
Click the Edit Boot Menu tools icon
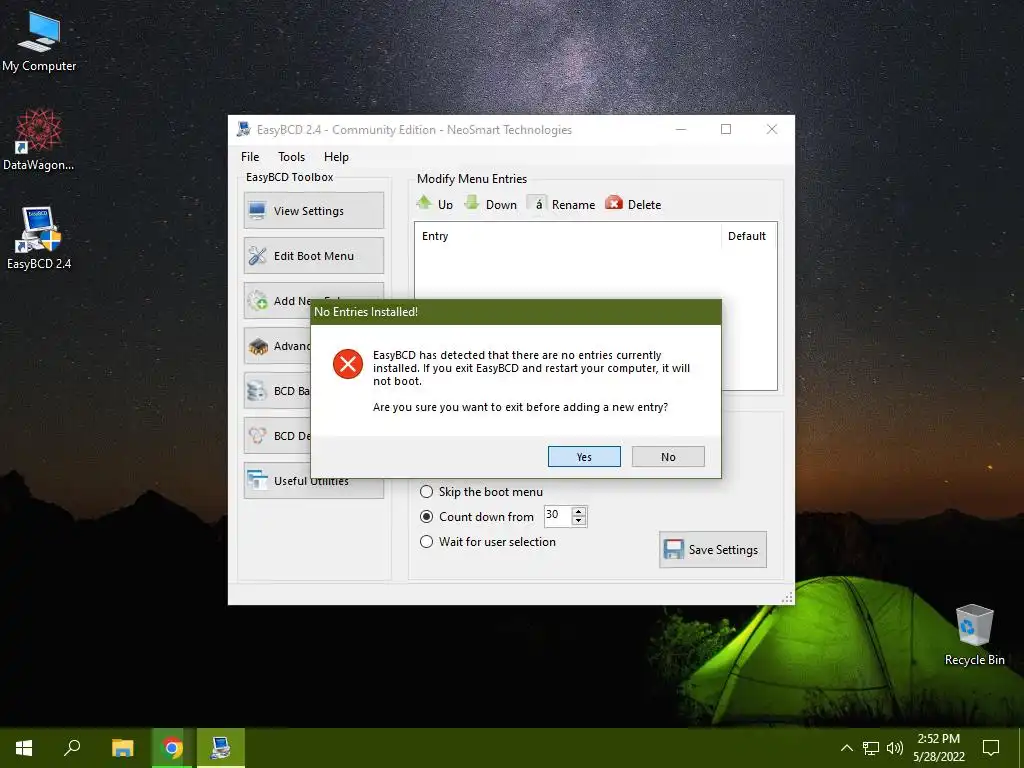point(257,255)
